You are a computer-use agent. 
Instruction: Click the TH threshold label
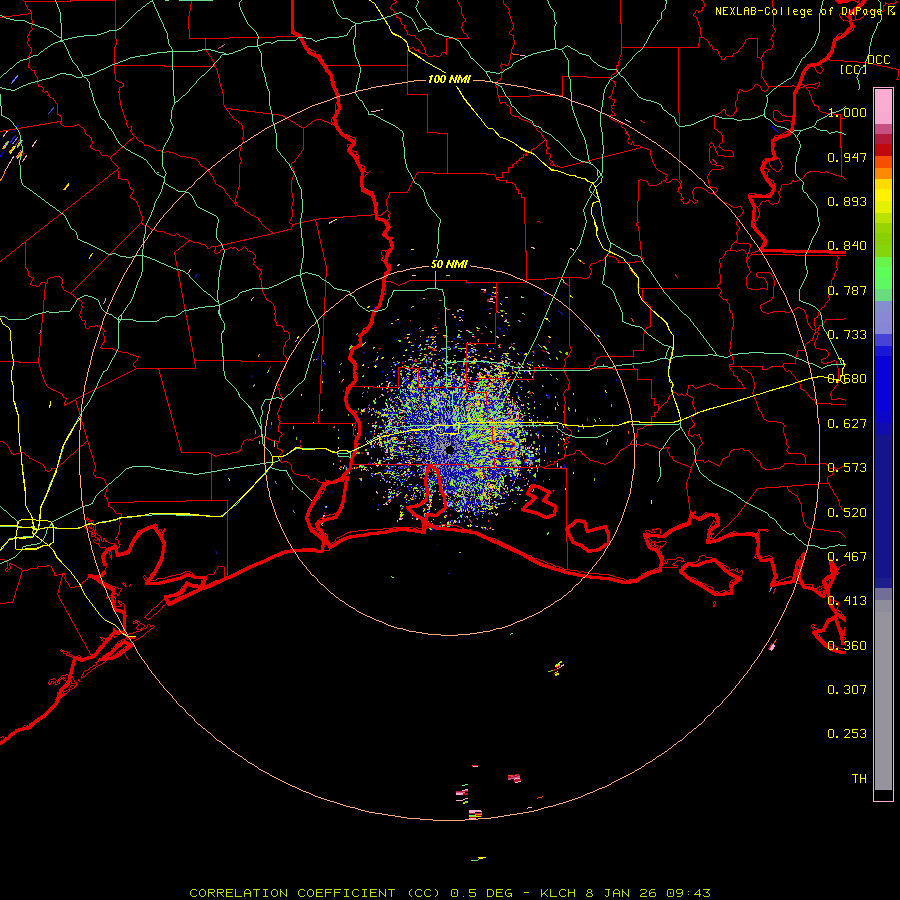tap(859, 779)
